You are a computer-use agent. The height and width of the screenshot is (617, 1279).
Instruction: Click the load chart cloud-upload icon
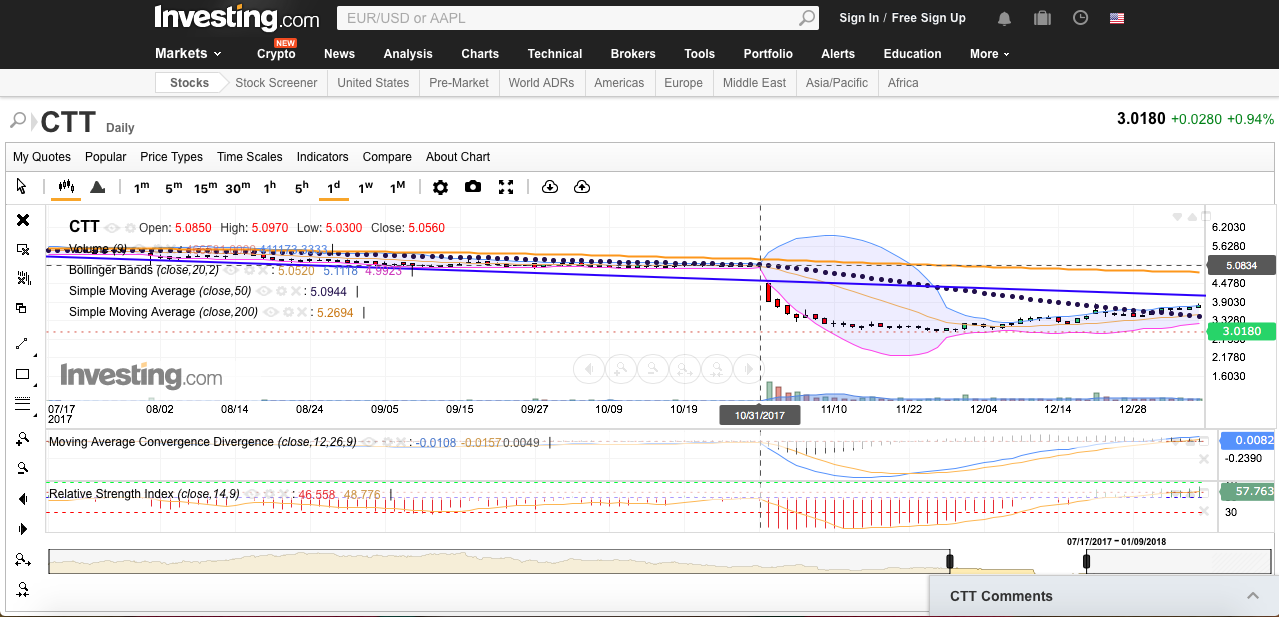tap(582, 187)
